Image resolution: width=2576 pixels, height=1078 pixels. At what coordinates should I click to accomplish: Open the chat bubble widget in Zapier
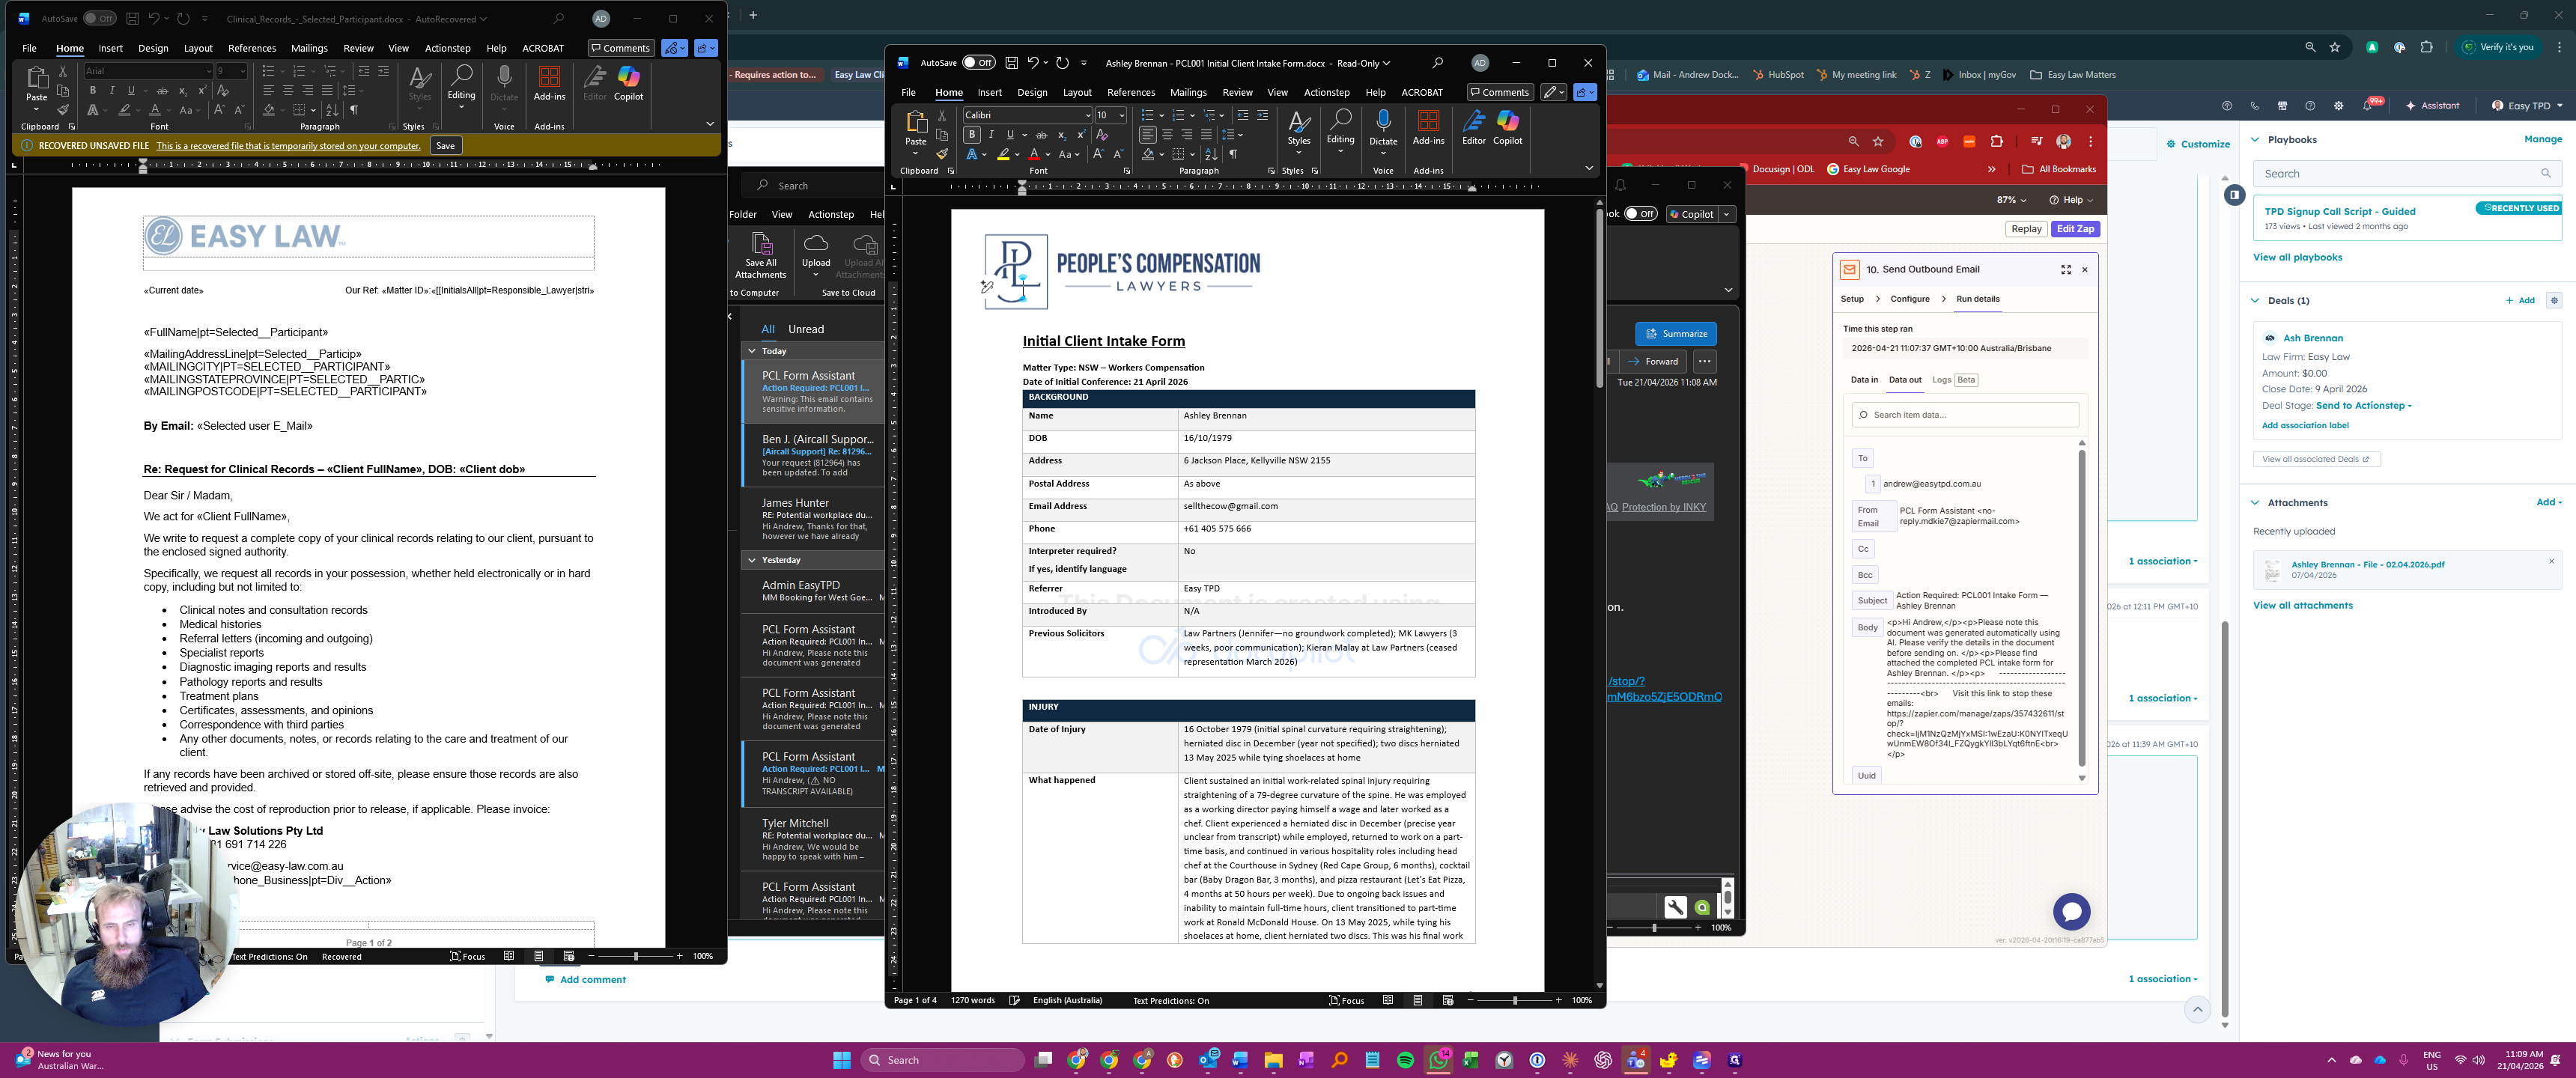pyautogui.click(x=2071, y=911)
